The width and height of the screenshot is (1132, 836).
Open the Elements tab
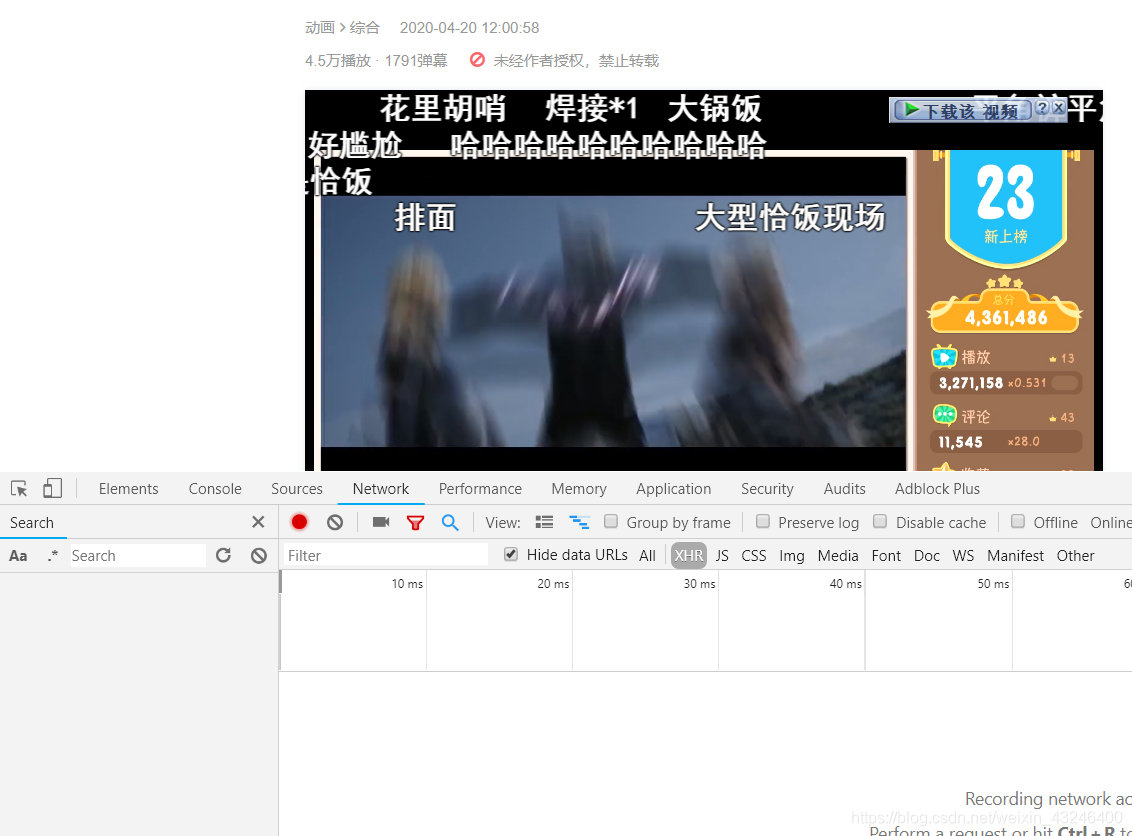point(129,489)
